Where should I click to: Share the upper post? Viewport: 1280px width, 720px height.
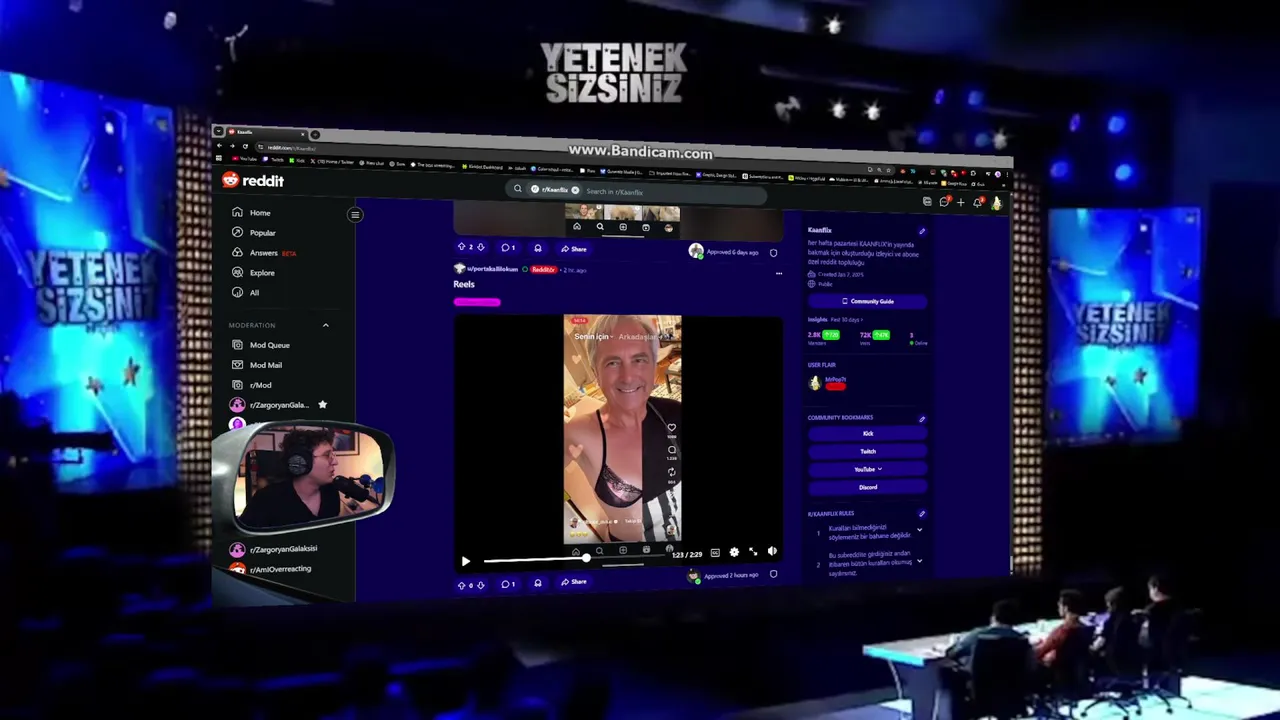coord(573,248)
